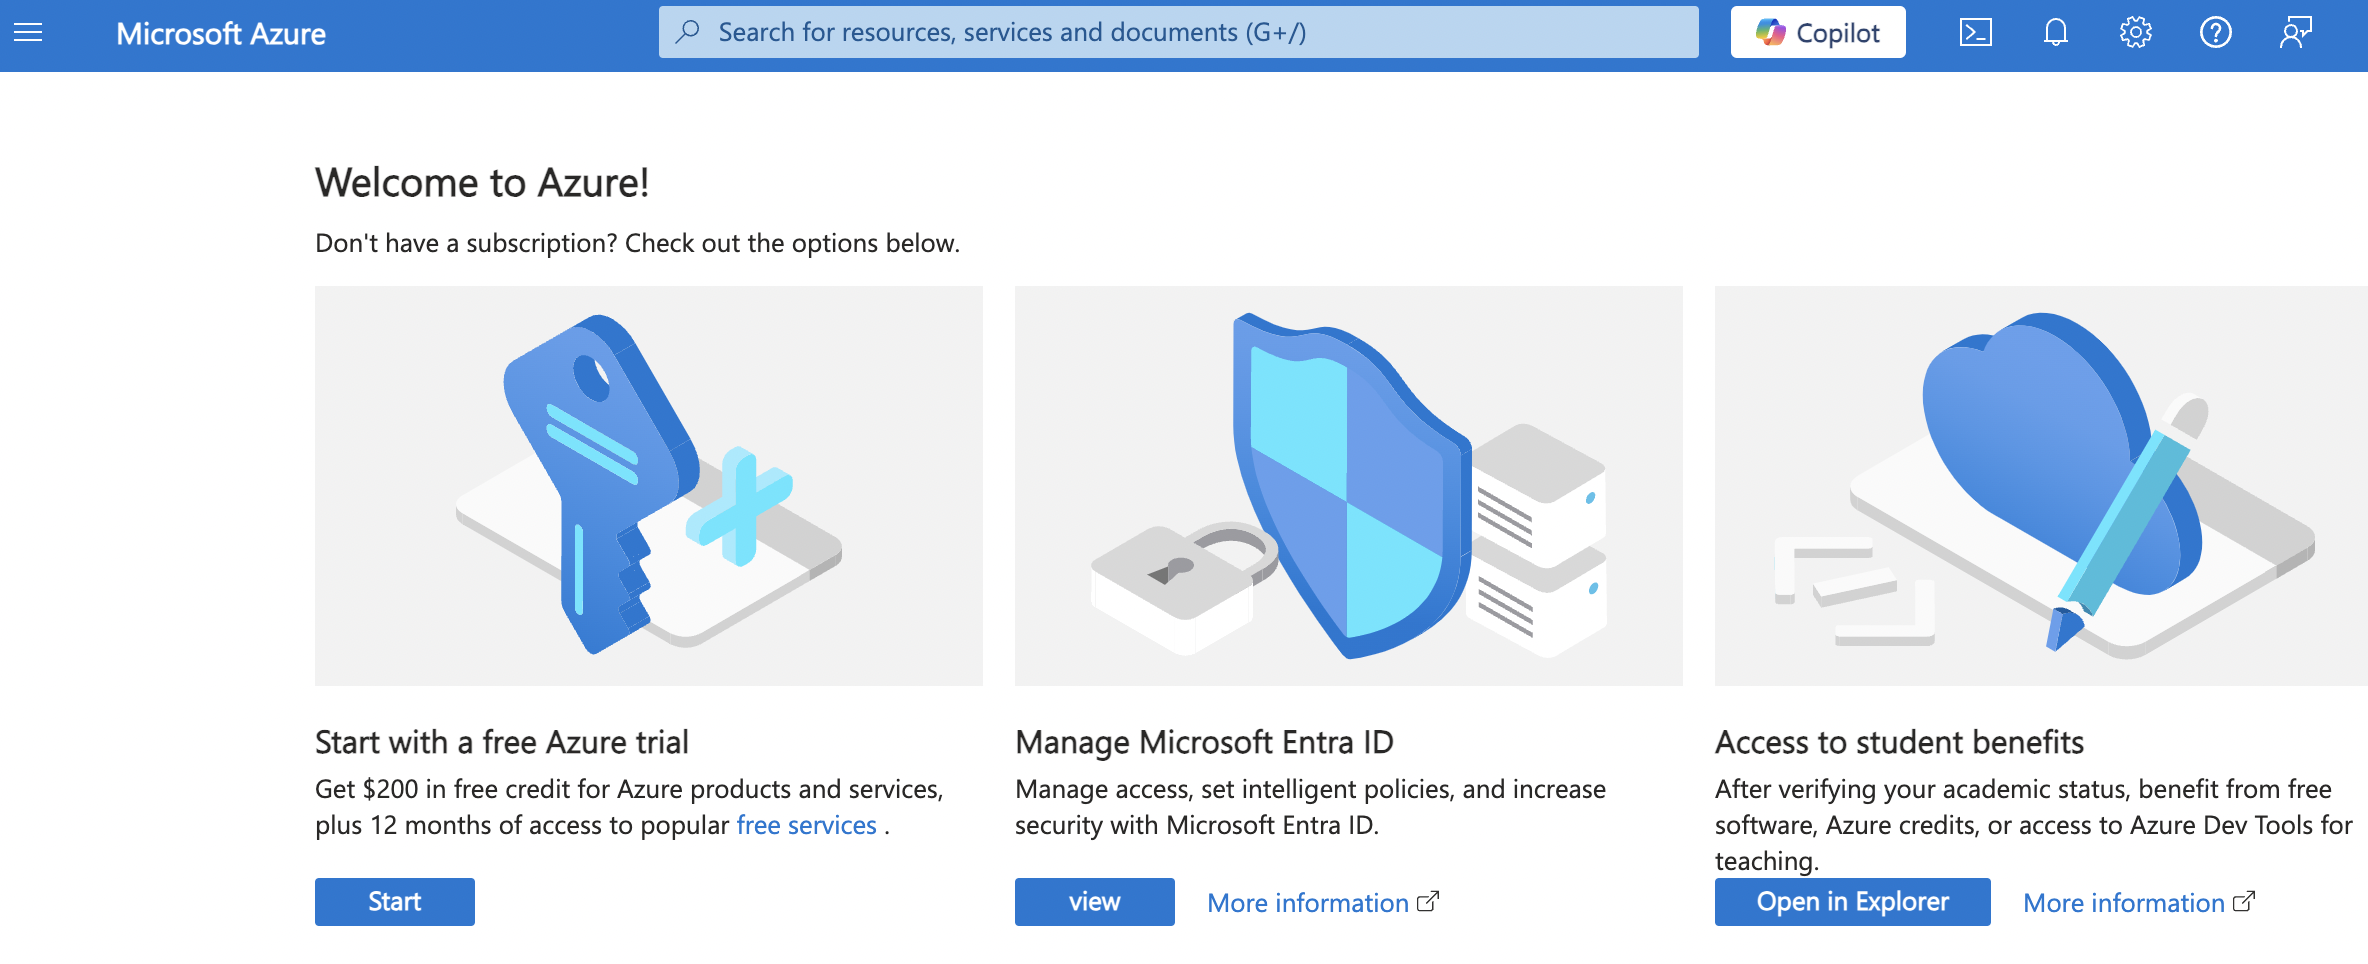Open Cloud Shell from the header

[x=1976, y=33]
